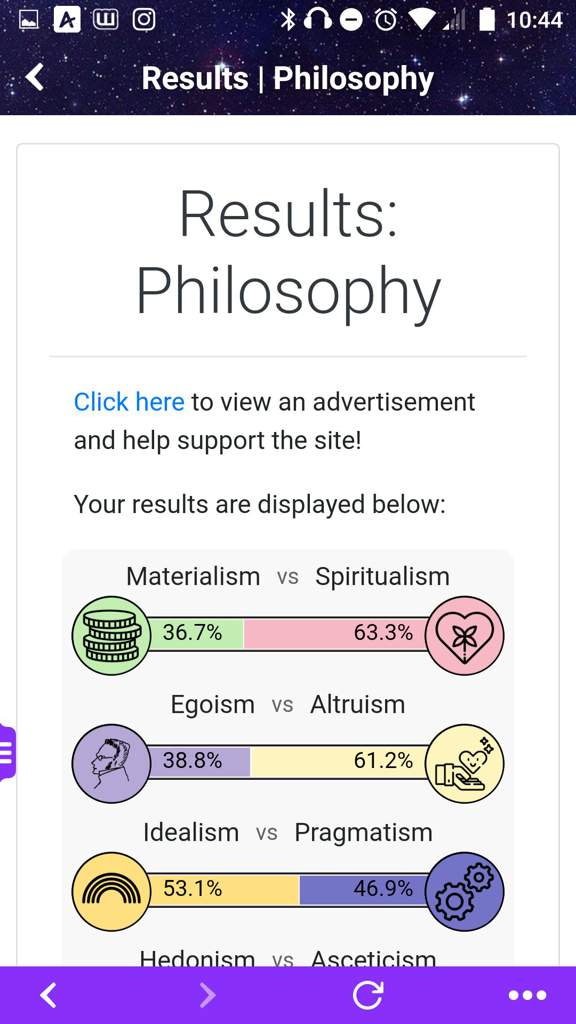
Task: Go back using the header arrow
Action: tap(35, 77)
